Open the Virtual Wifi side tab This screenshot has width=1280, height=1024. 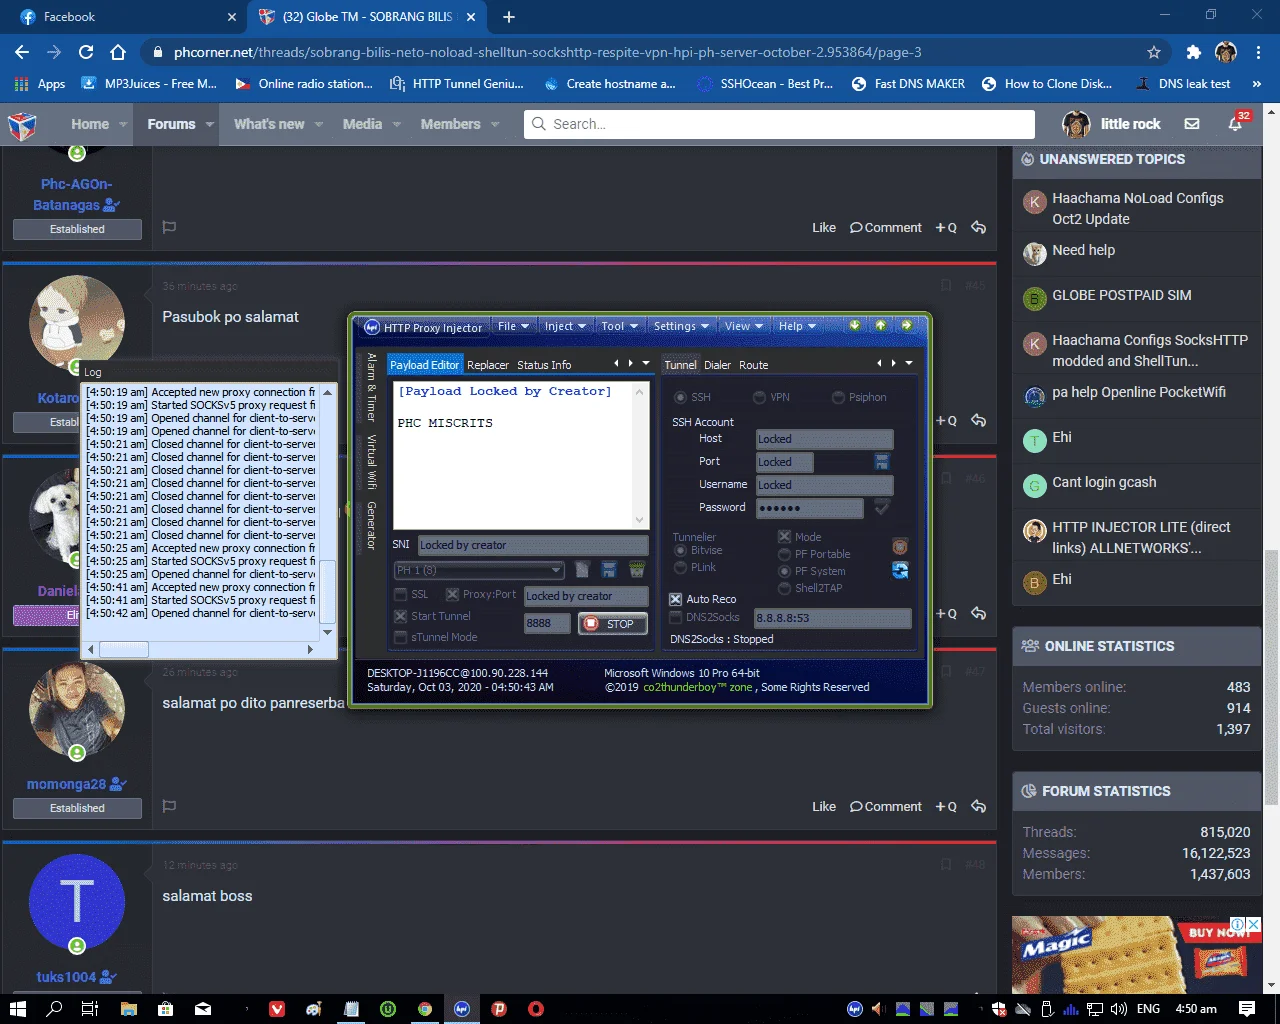coord(371,464)
